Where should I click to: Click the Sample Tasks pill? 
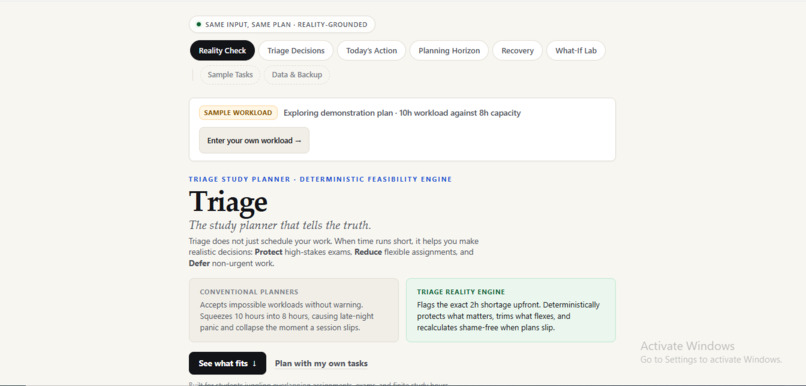[x=230, y=75]
